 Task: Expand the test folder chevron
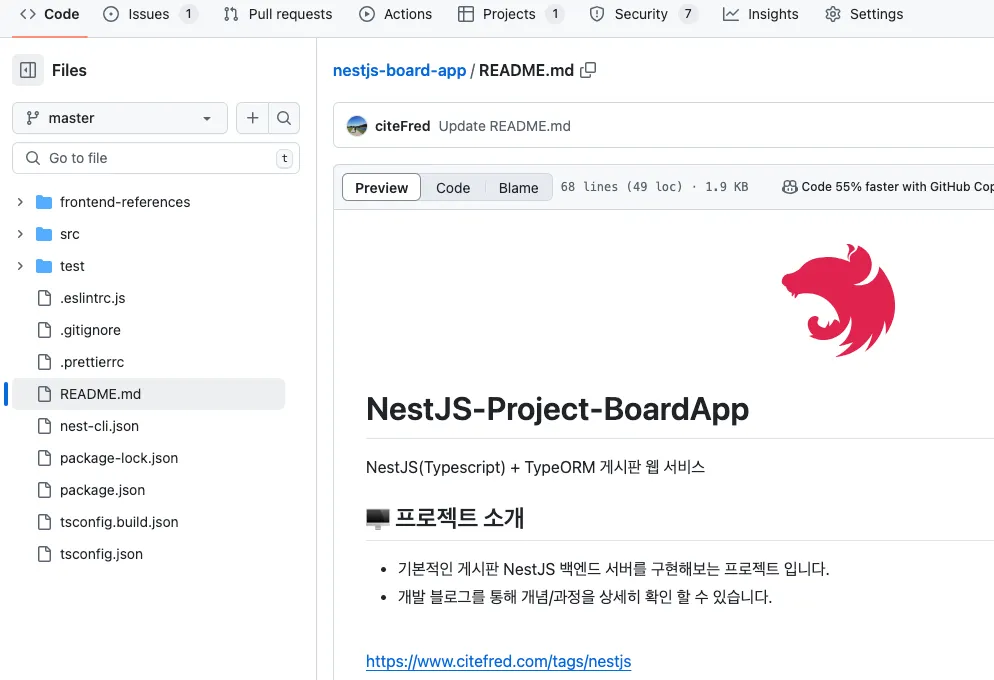click(20, 266)
